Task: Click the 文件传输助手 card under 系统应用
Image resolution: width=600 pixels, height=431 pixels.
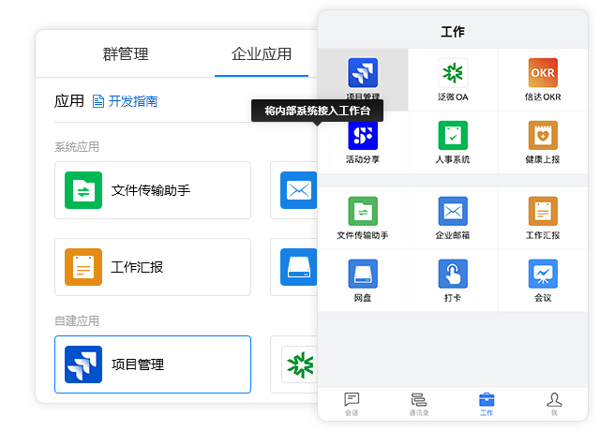Action: click(152, 190)
